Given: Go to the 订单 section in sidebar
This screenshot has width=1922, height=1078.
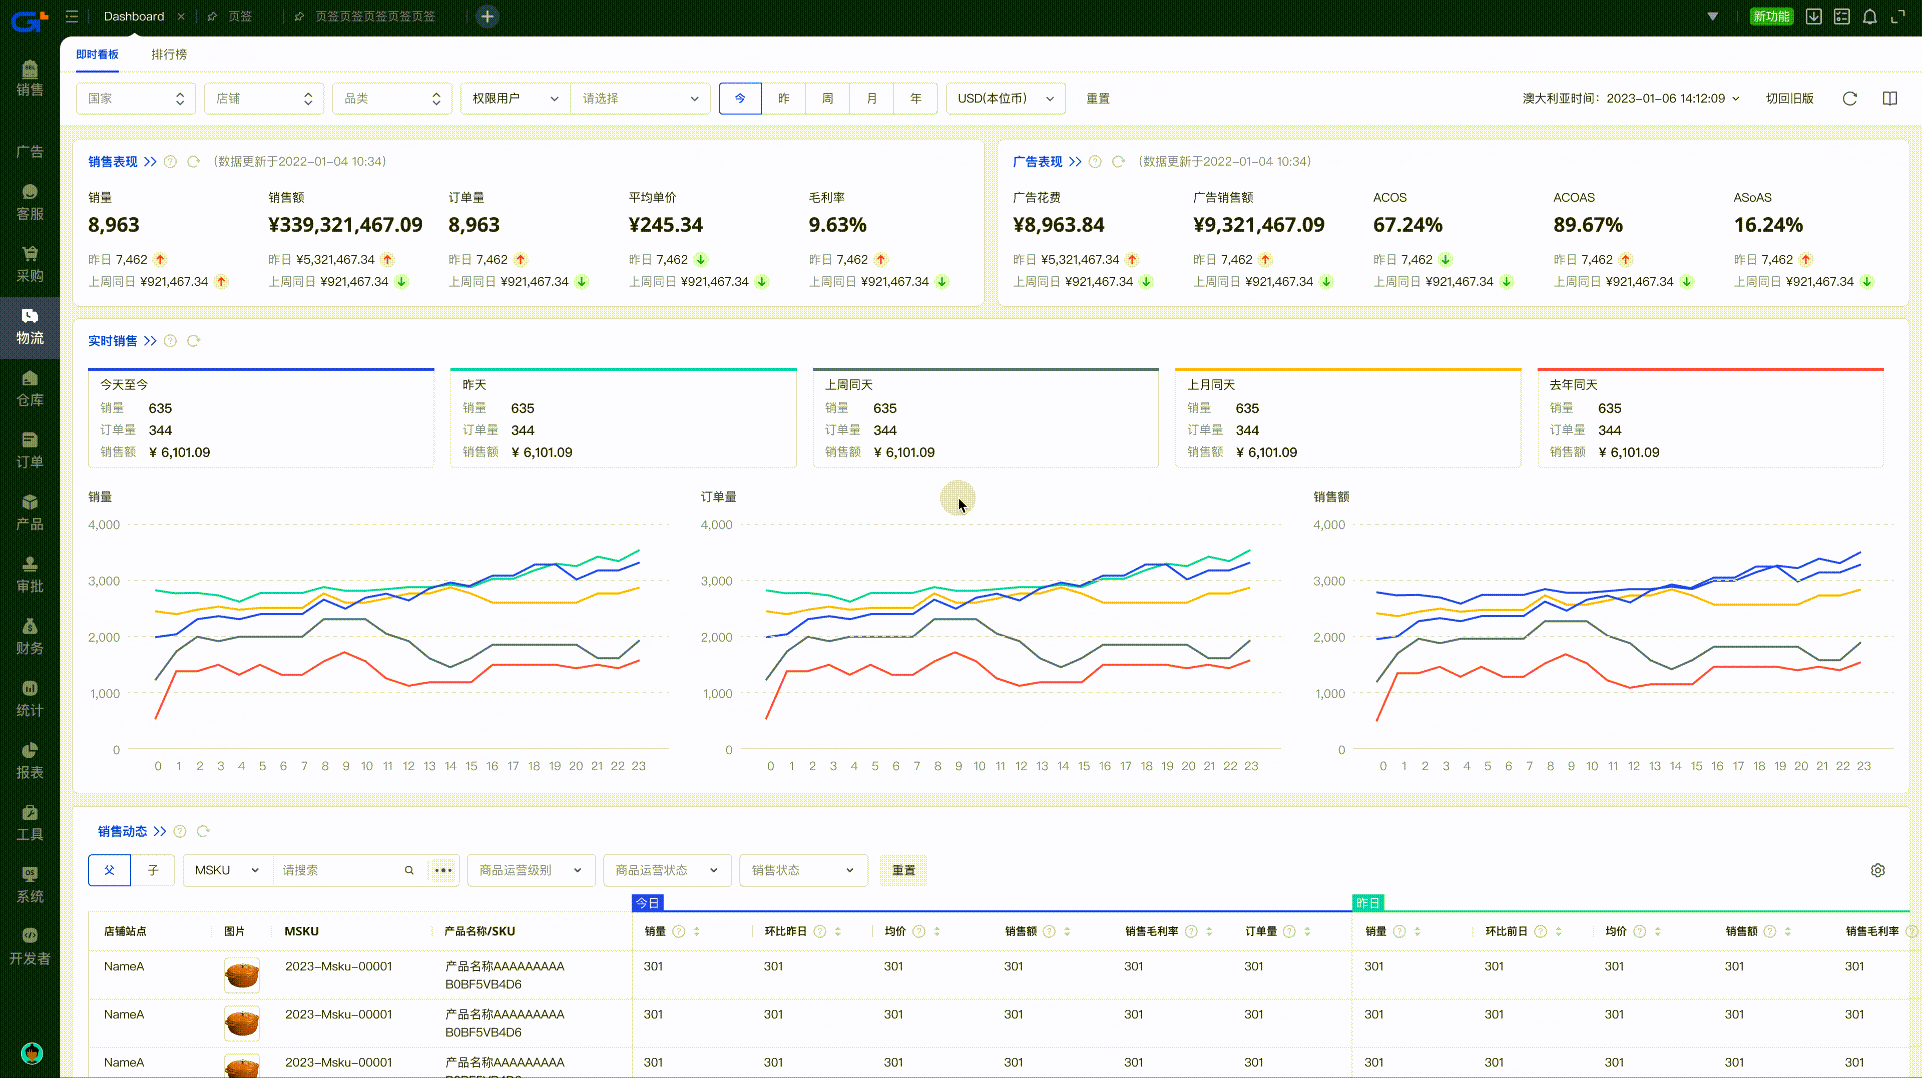Looking at the screenshot, I should [30, 449].
